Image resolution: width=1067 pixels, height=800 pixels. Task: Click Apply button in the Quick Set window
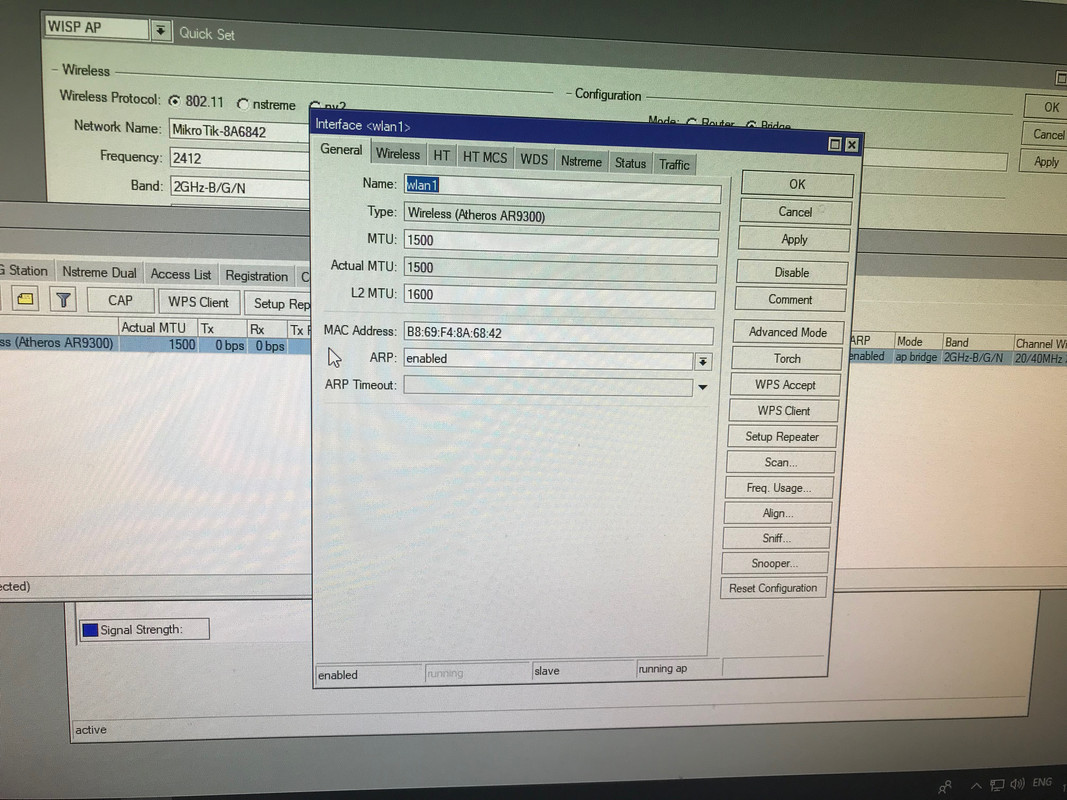1045,162
